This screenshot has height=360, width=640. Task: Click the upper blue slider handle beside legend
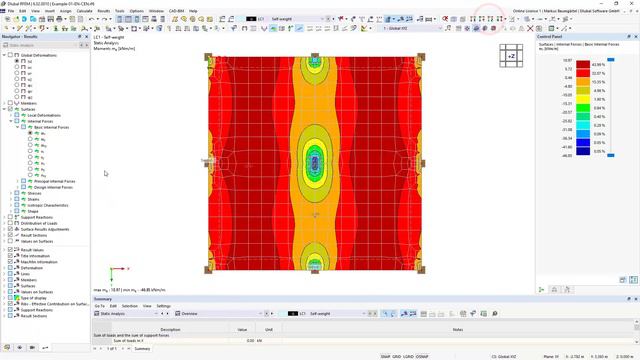(x=611, y=60)
